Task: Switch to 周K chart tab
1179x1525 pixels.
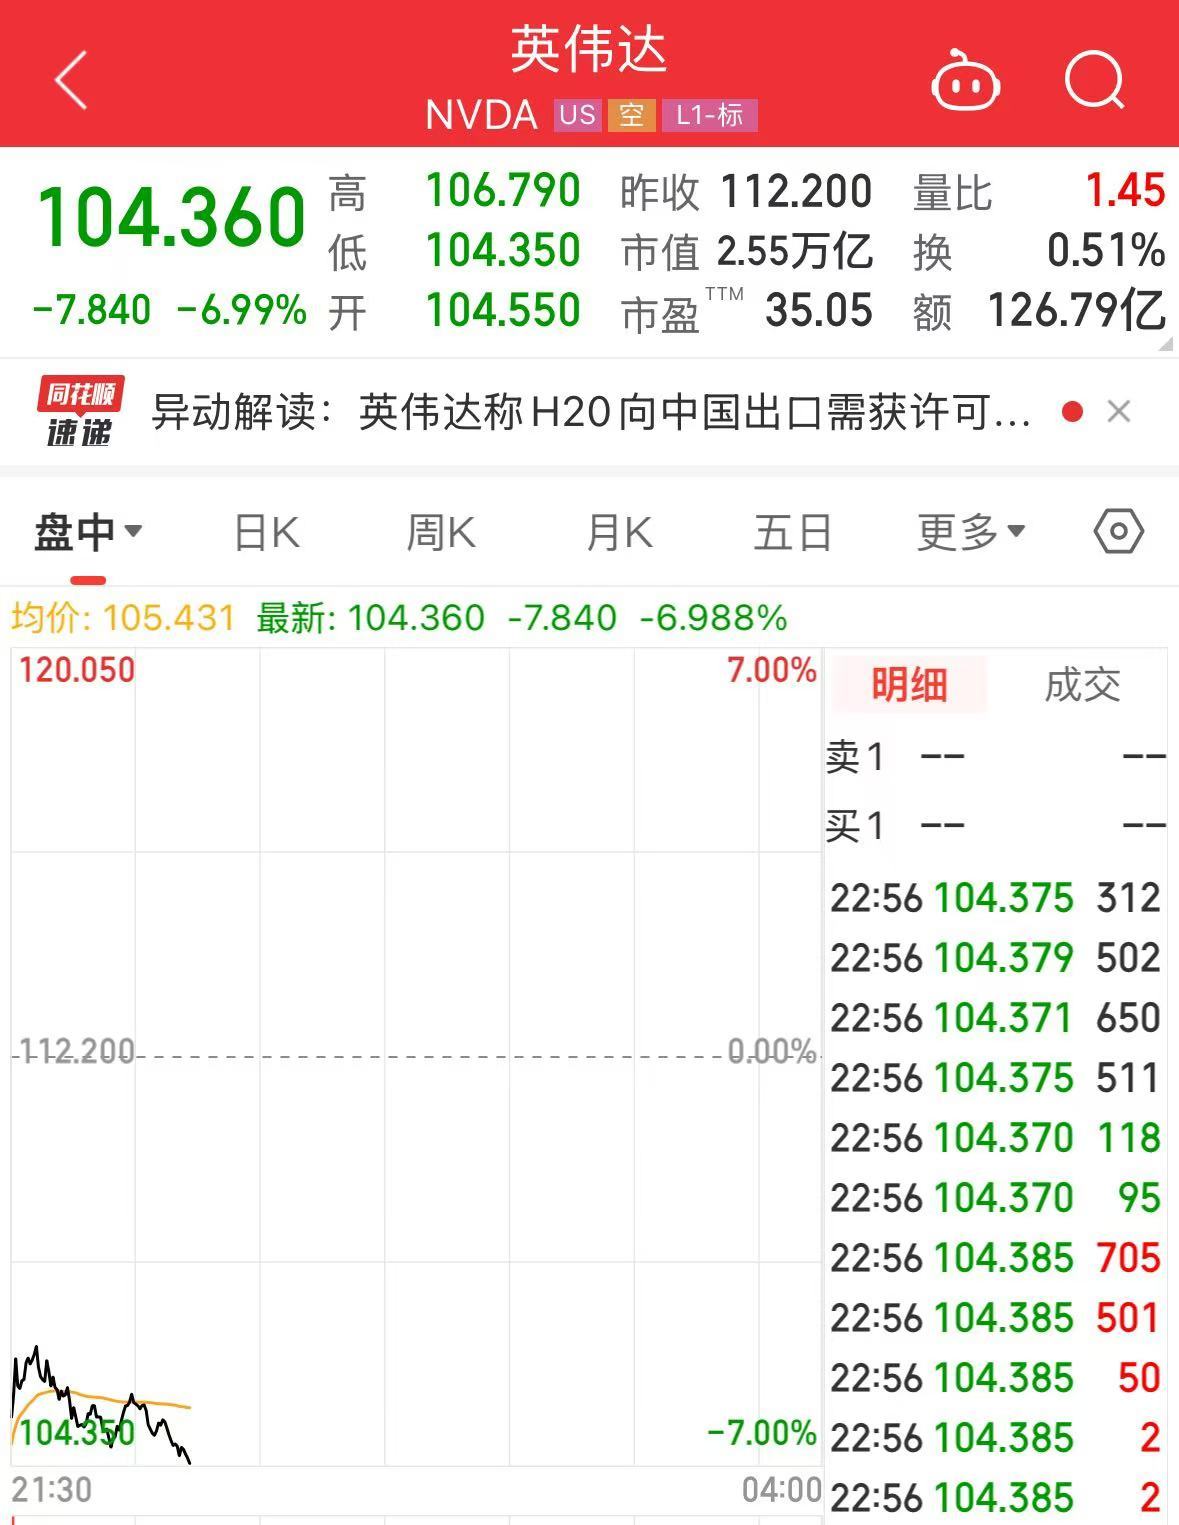Action: (441, 532)
